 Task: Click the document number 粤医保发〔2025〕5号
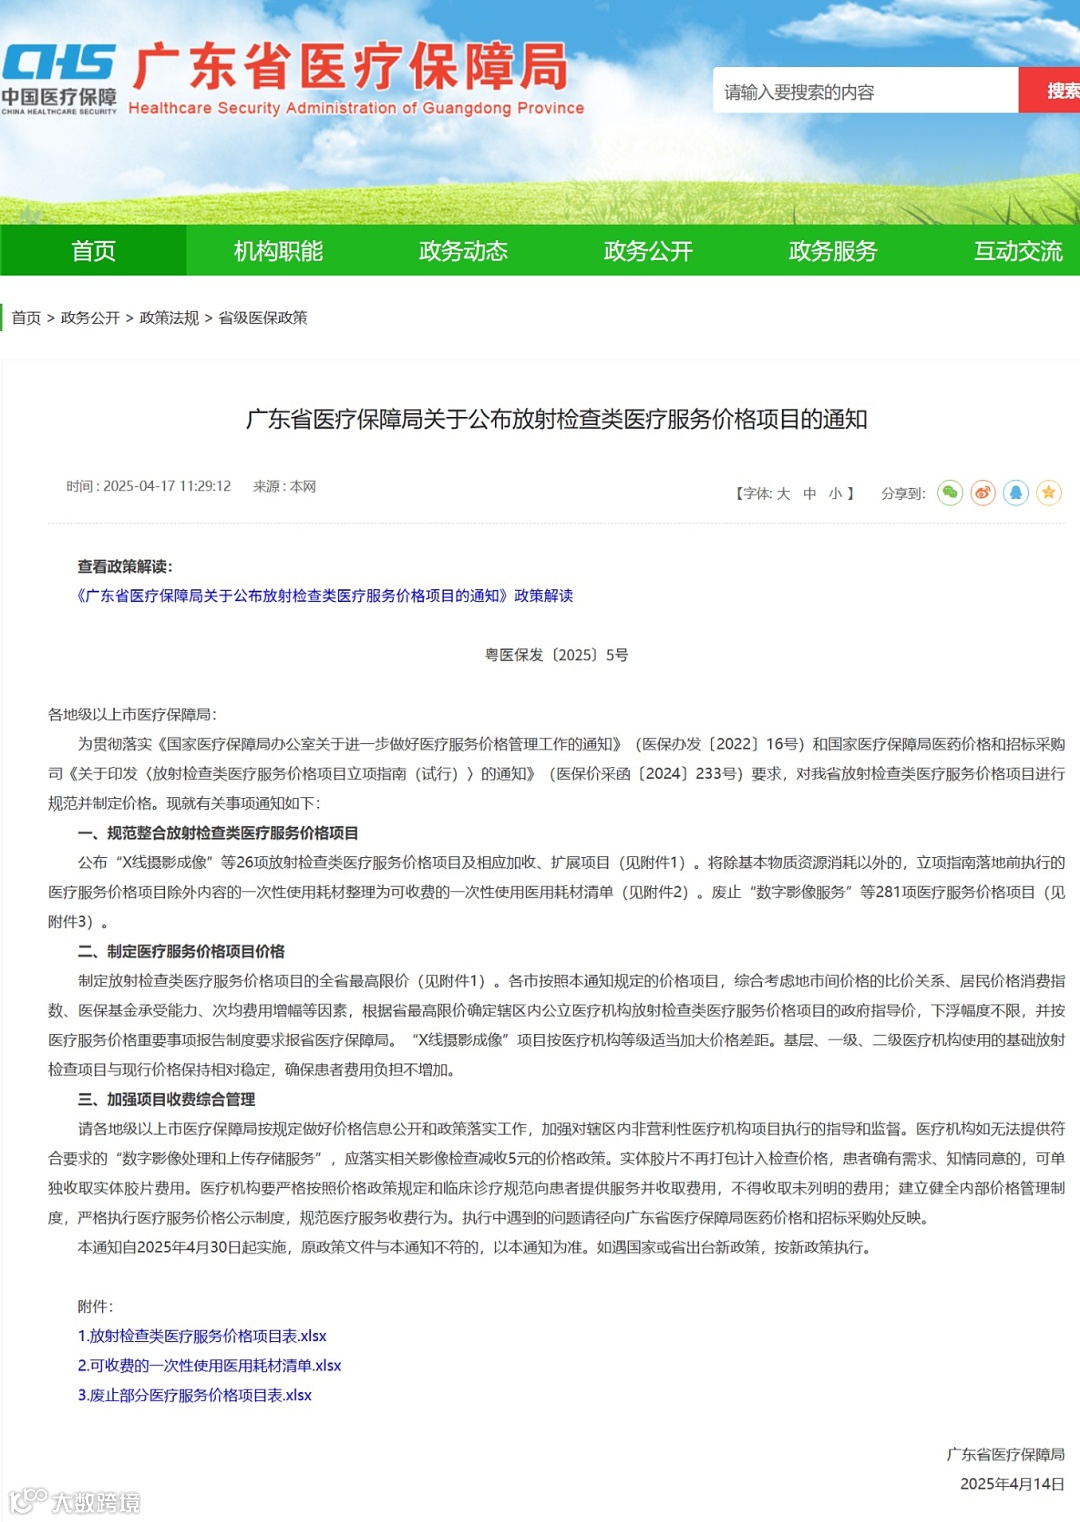pyautogui.click(x=557, y=655)
